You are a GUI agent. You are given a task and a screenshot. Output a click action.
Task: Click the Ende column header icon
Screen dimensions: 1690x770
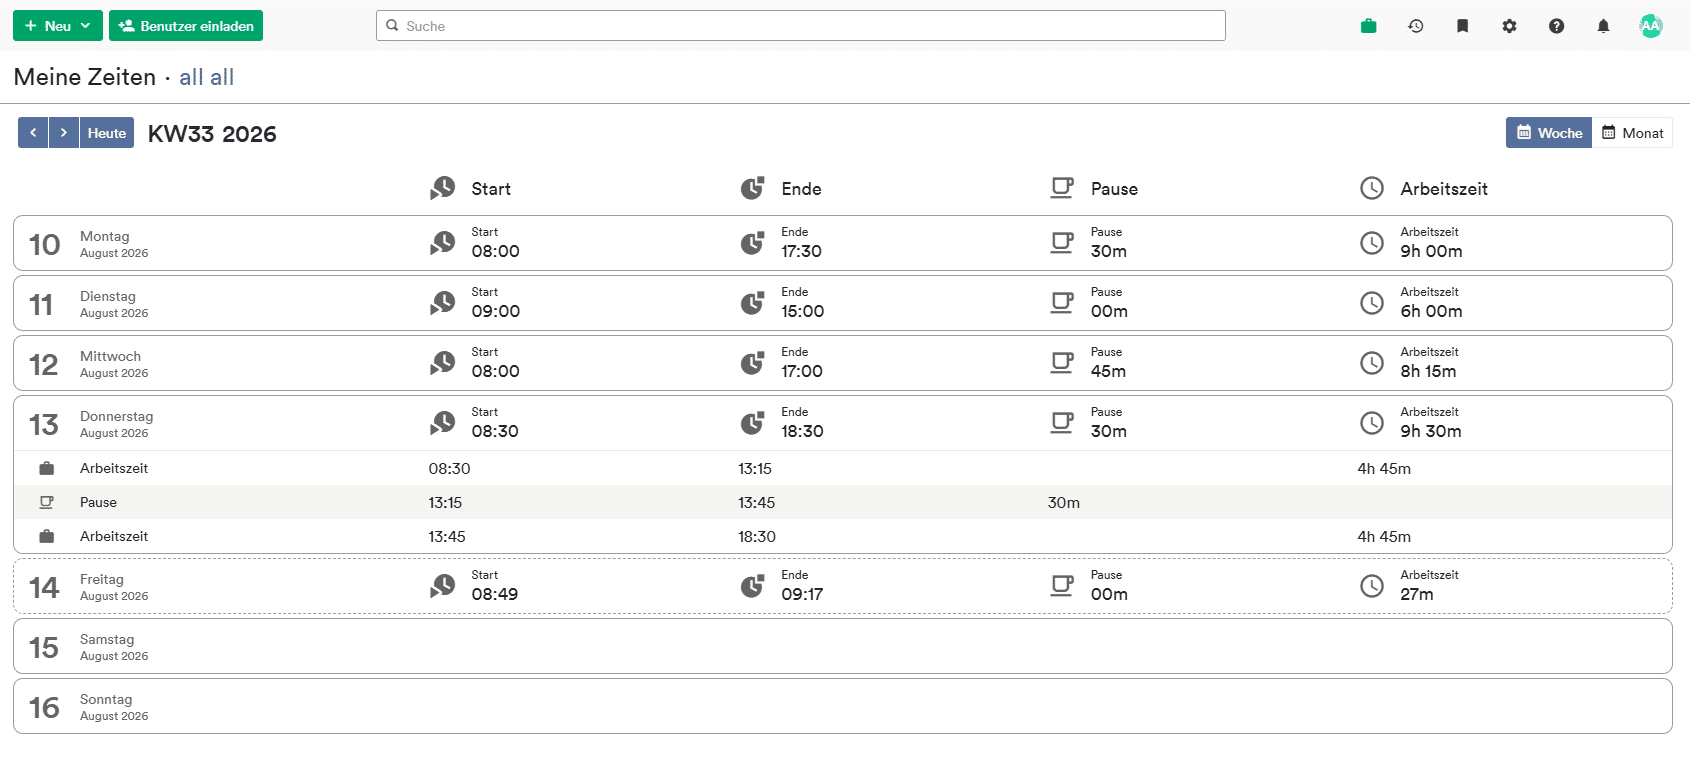[x=753, y=188]
